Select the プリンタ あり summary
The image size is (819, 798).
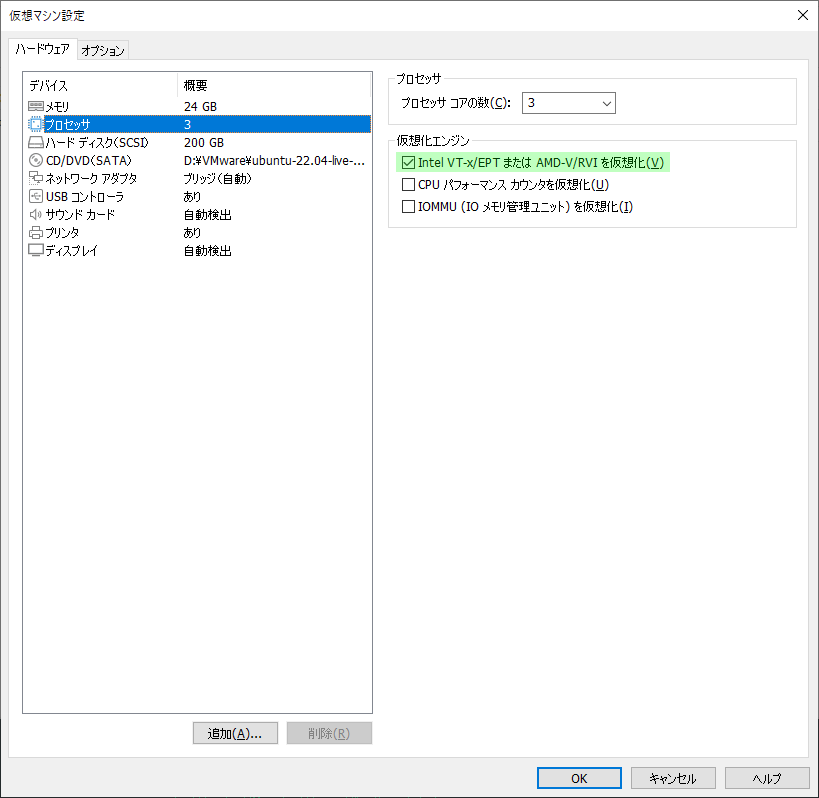(192, 232)
